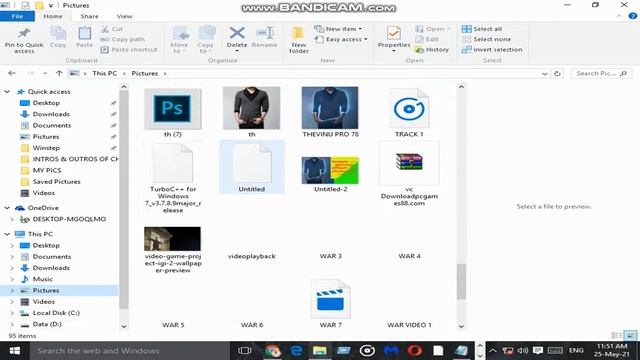Select Local Disk (C:) in sidebar
This screenshot has width=640, height=360.
(x=56, y=313)
